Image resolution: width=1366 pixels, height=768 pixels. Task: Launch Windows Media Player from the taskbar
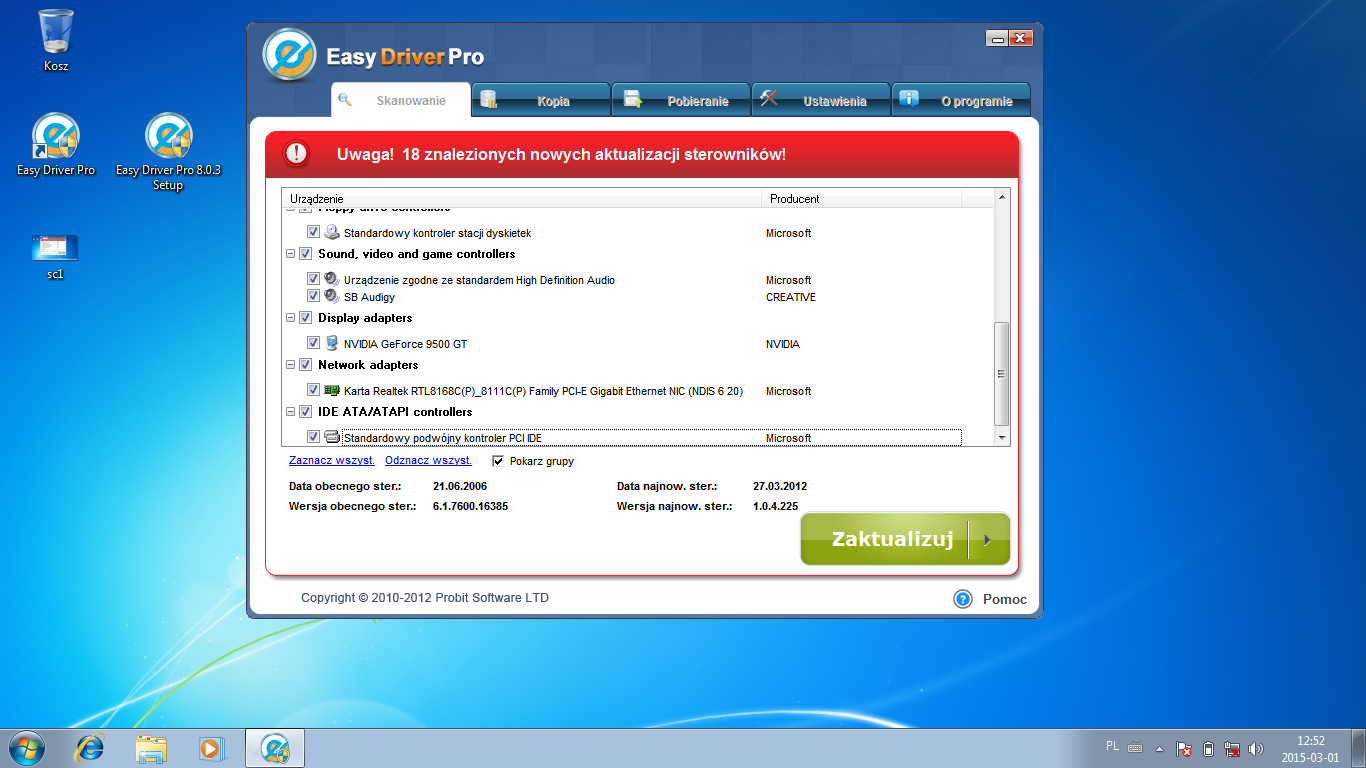tap(211, 747)
